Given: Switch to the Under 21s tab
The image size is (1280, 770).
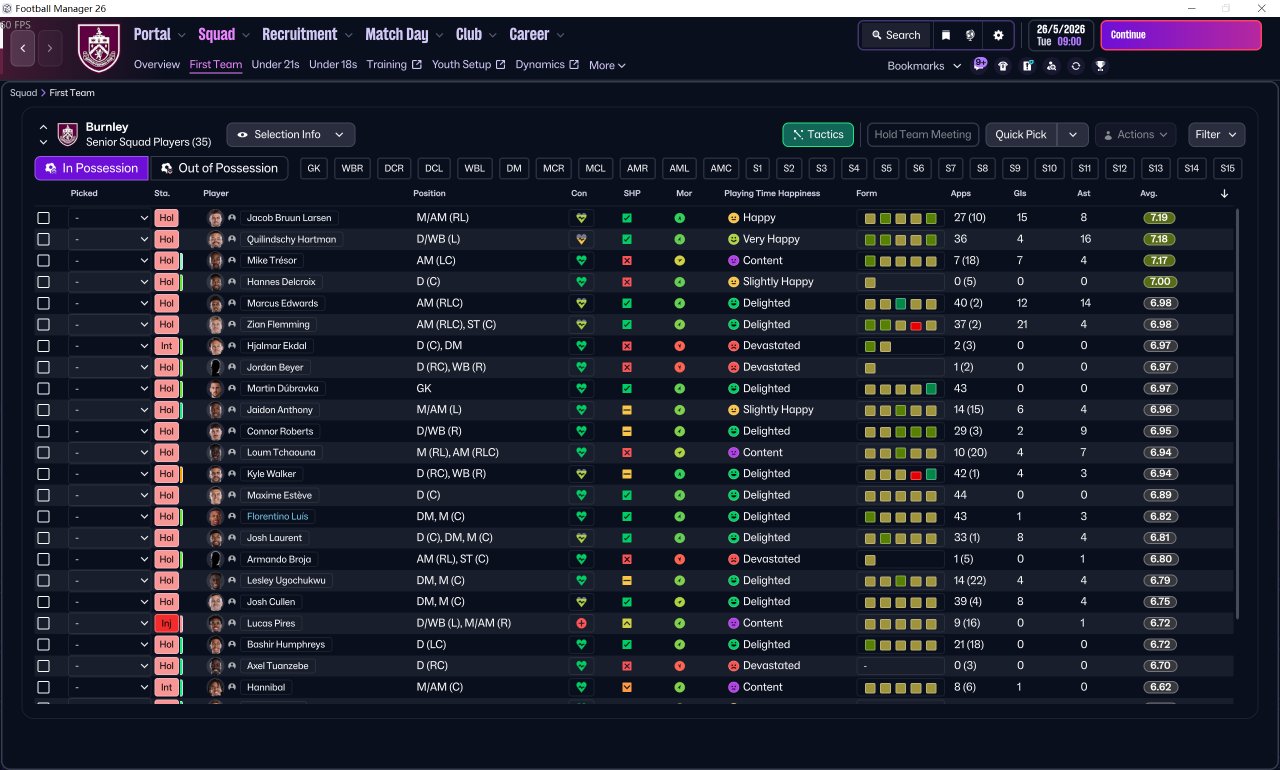Looking at the screenshot, I should pyautogui.click(x=275, y=65).
